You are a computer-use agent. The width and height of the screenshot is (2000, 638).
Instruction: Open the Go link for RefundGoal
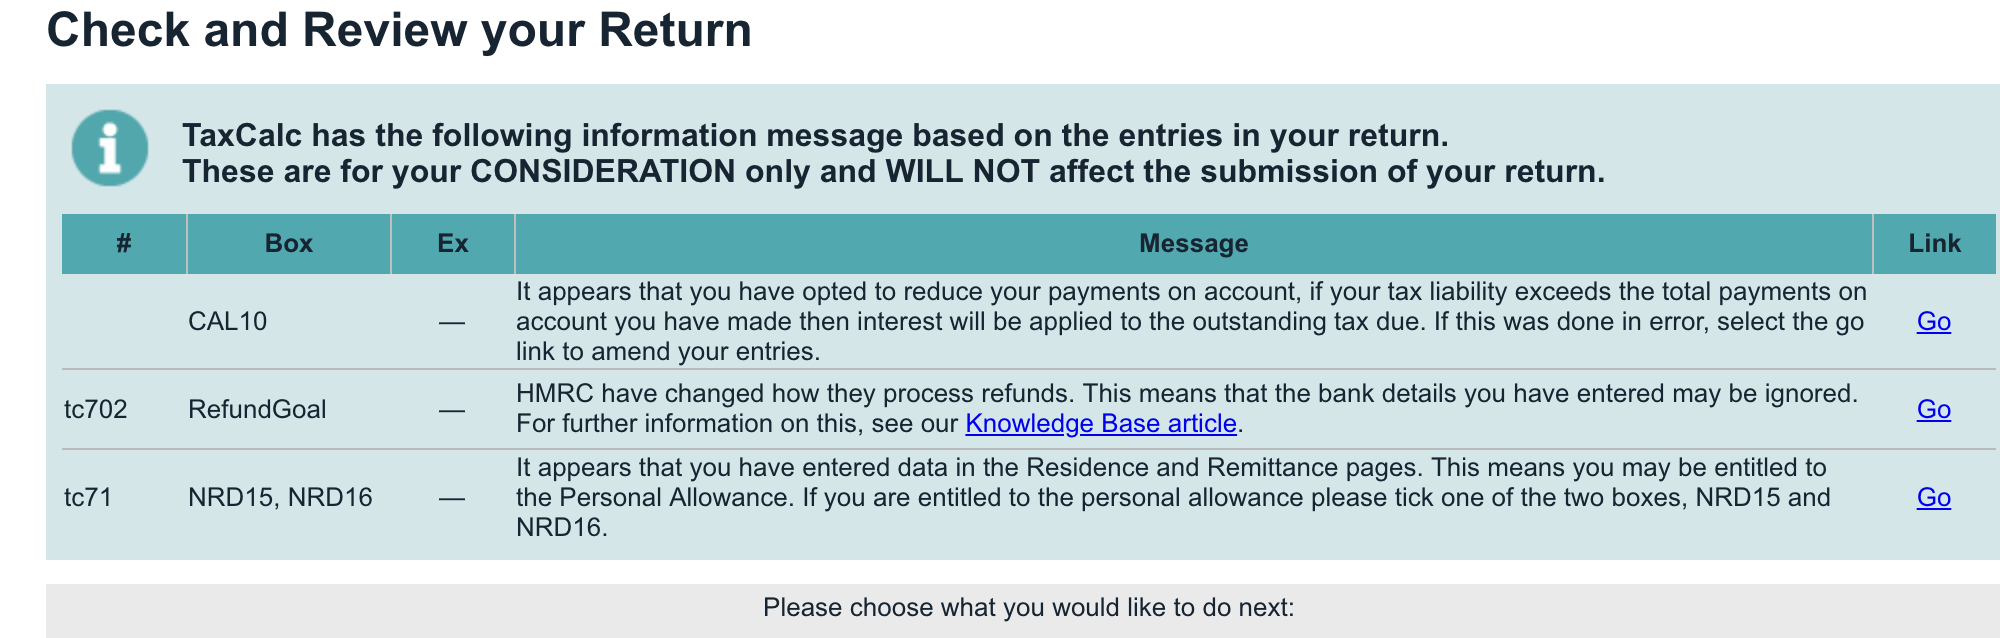1933,409
